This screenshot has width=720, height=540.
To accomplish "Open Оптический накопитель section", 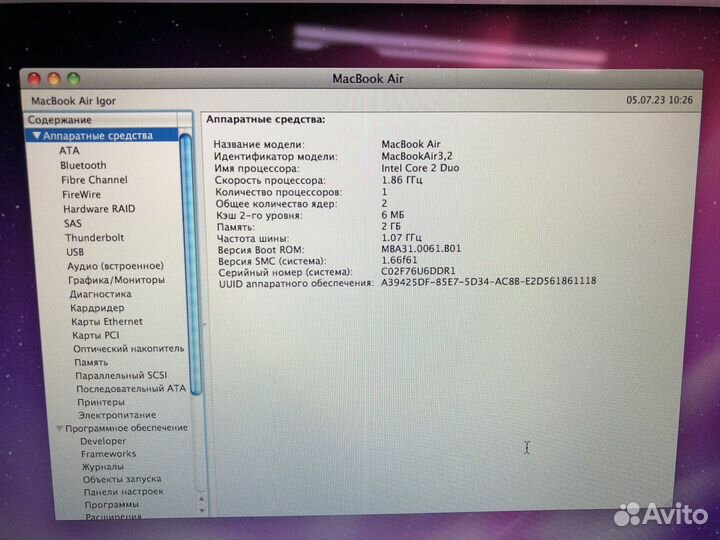I will coord(129,349).
